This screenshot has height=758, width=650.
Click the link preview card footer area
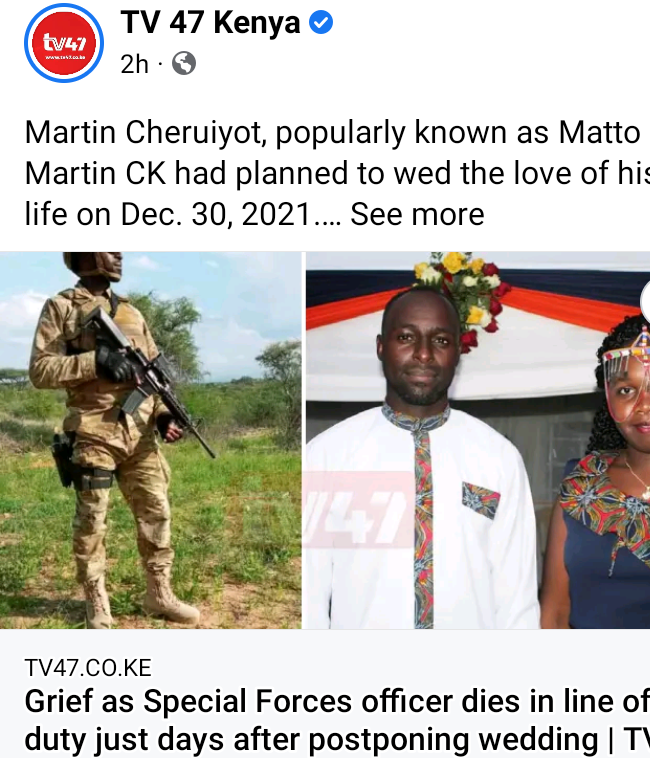325,694
